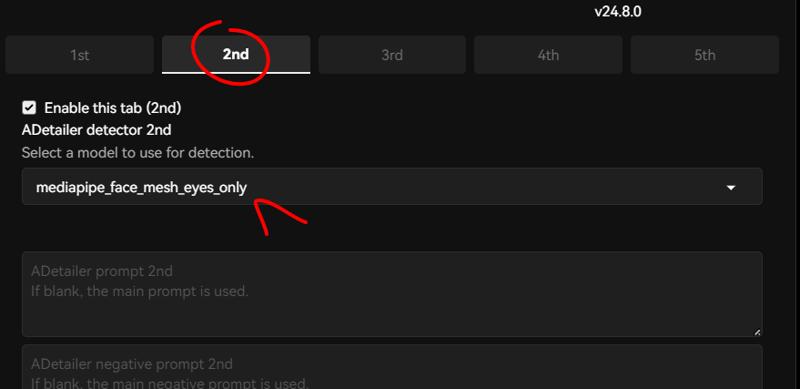The image size is (800, 389).
Task: Uncheck the Enable this tab checkbox
Action: 29,108
